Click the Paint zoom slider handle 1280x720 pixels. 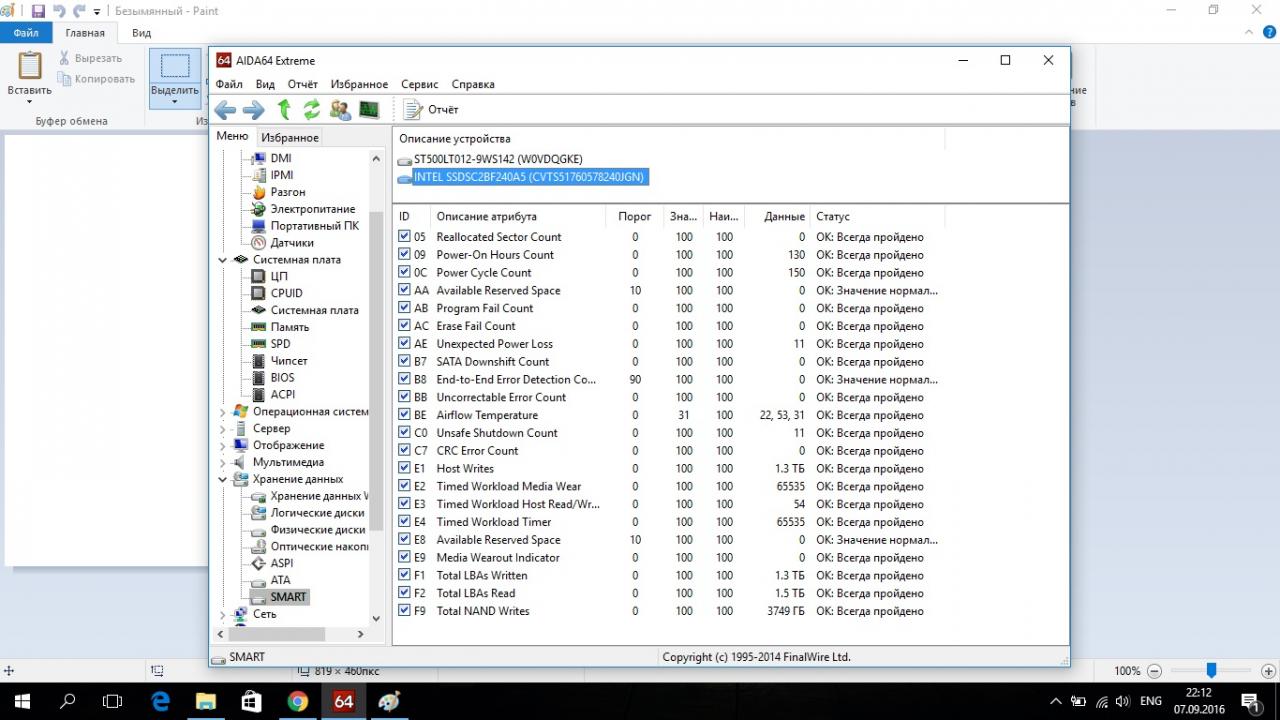click(1211, 671)
